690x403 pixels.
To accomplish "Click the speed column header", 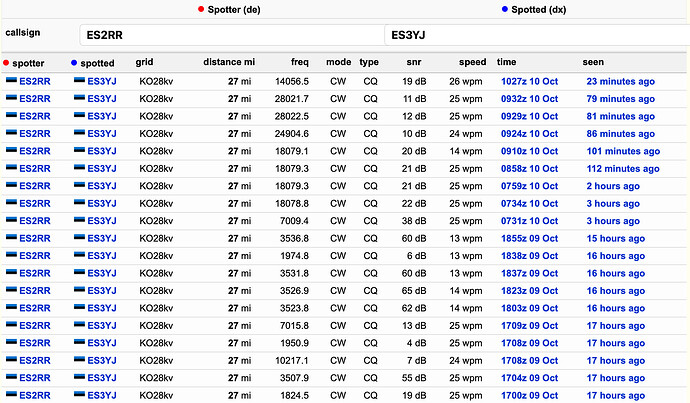I will pyautogui.click(x=473, y=62).
